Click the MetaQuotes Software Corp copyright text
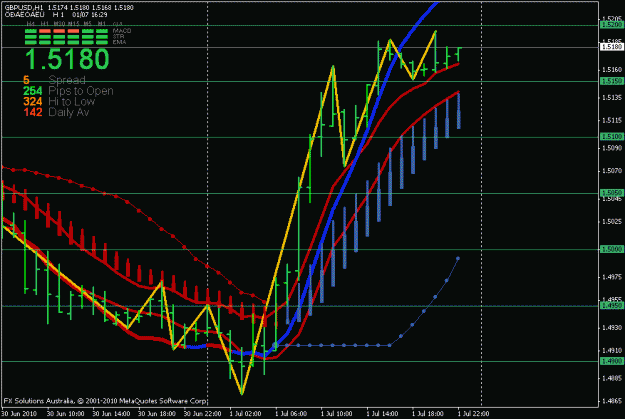The height and width of the screenshot is (419, 625). (x=106, y=401)
